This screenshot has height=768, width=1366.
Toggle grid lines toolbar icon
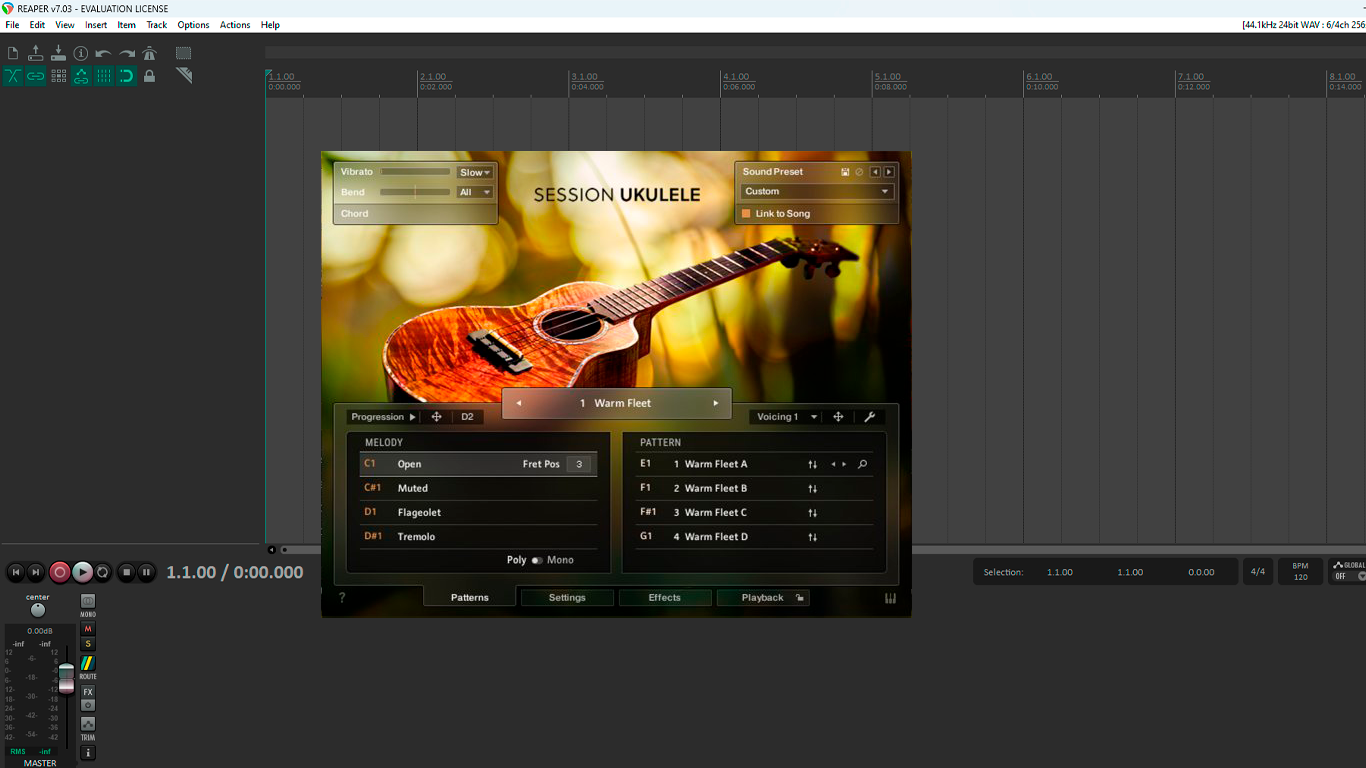click(x=104, y=76)
